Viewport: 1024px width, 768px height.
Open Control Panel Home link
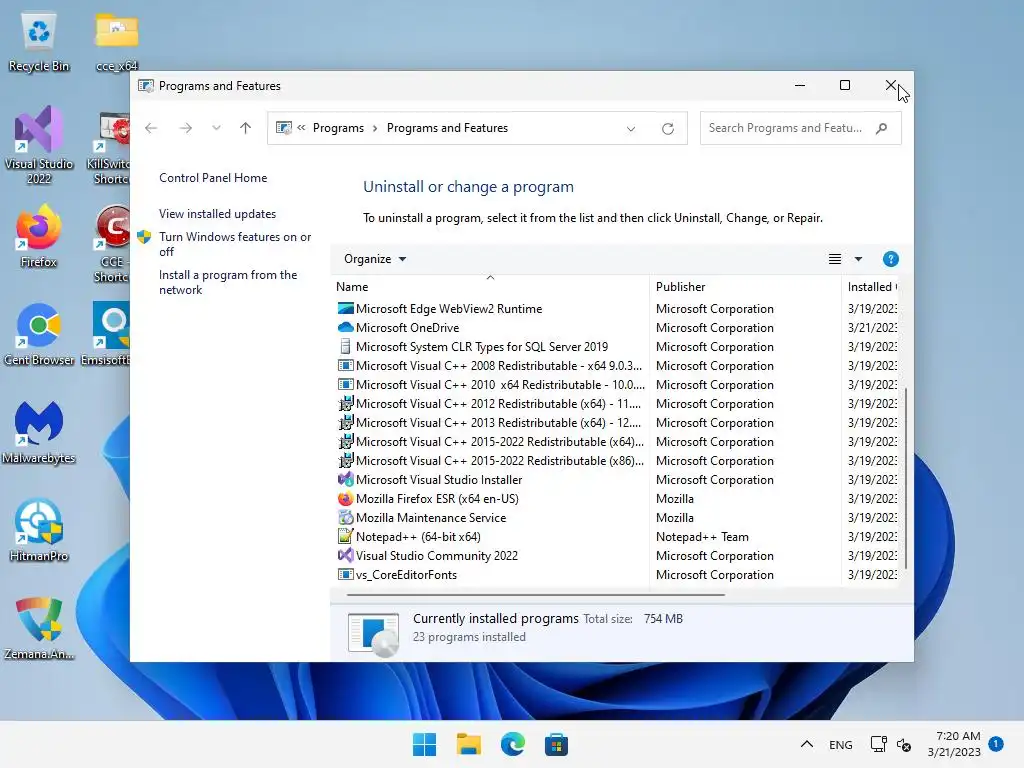point(213,178)
